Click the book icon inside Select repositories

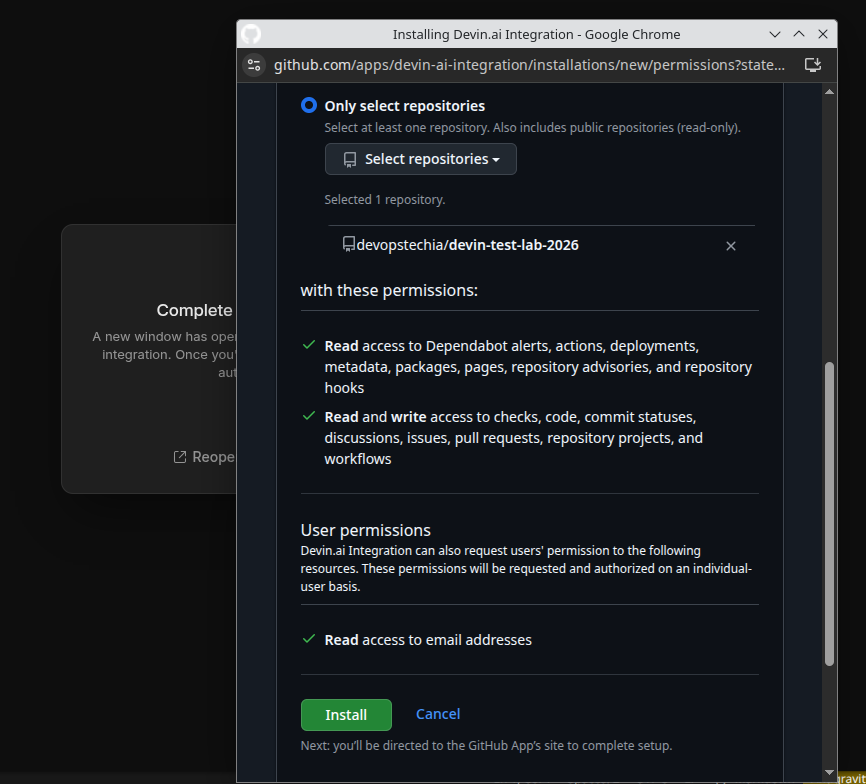[350, 160]
